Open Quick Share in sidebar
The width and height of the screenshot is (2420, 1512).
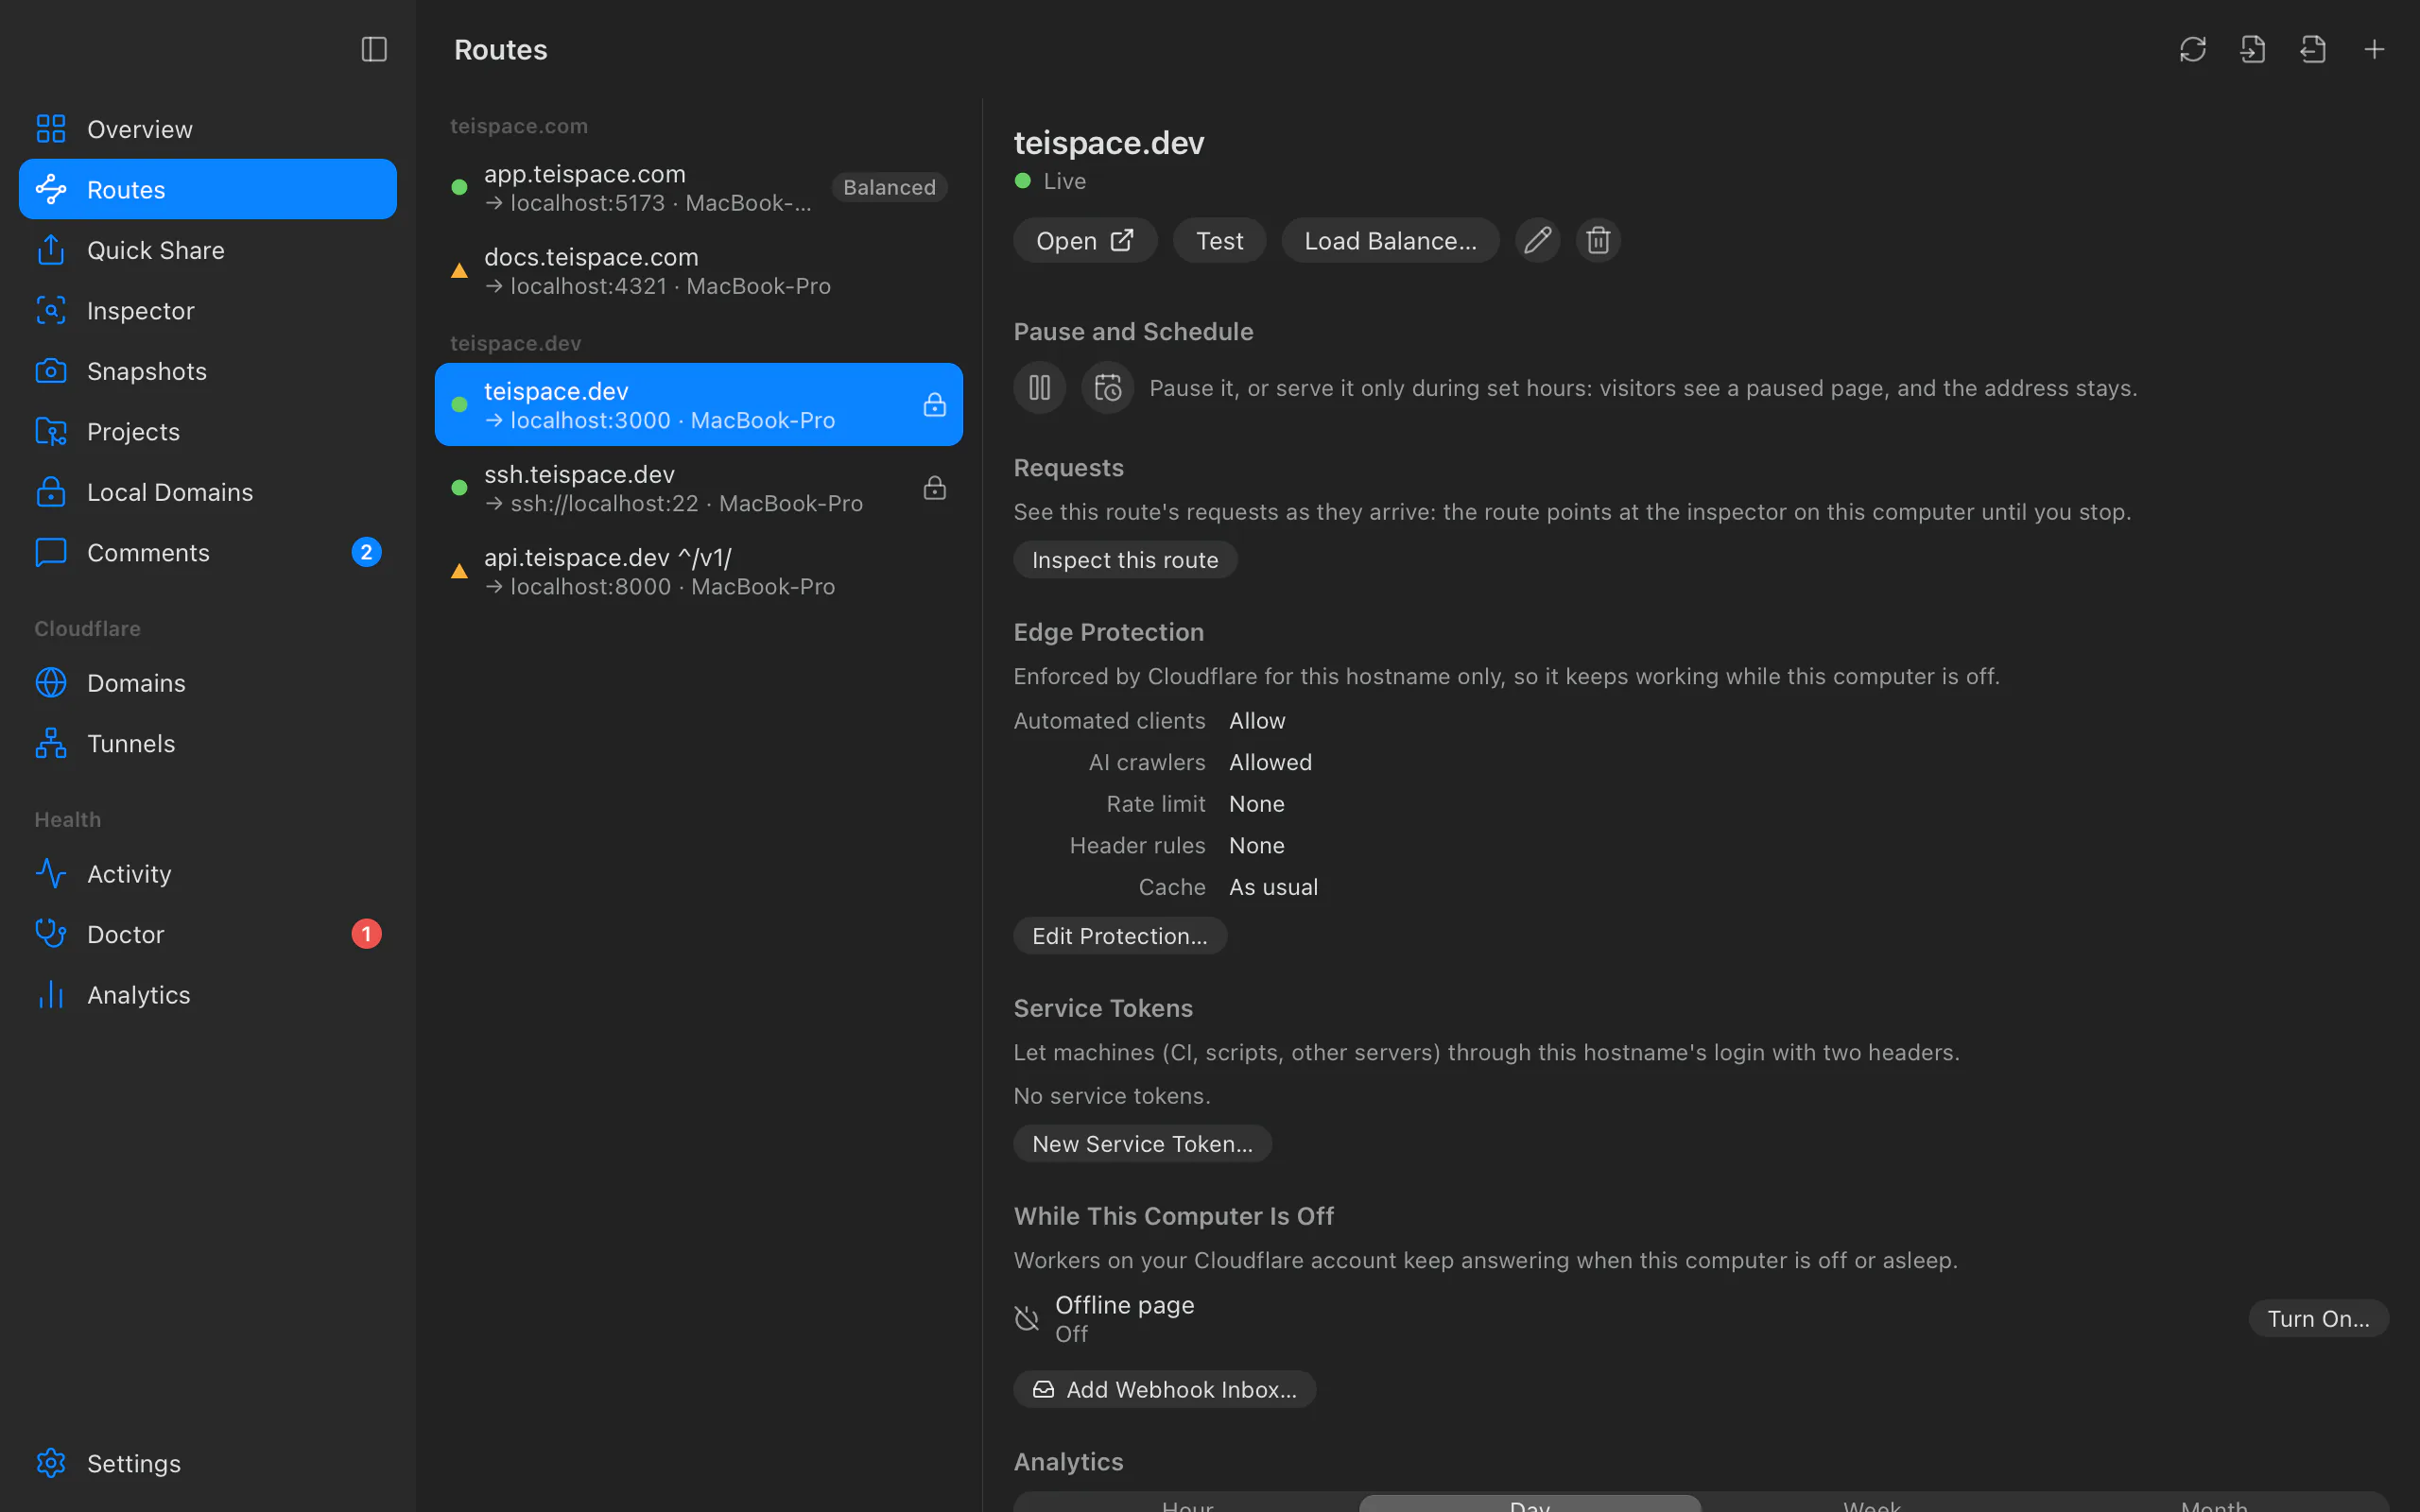click(x=208, y=250)
